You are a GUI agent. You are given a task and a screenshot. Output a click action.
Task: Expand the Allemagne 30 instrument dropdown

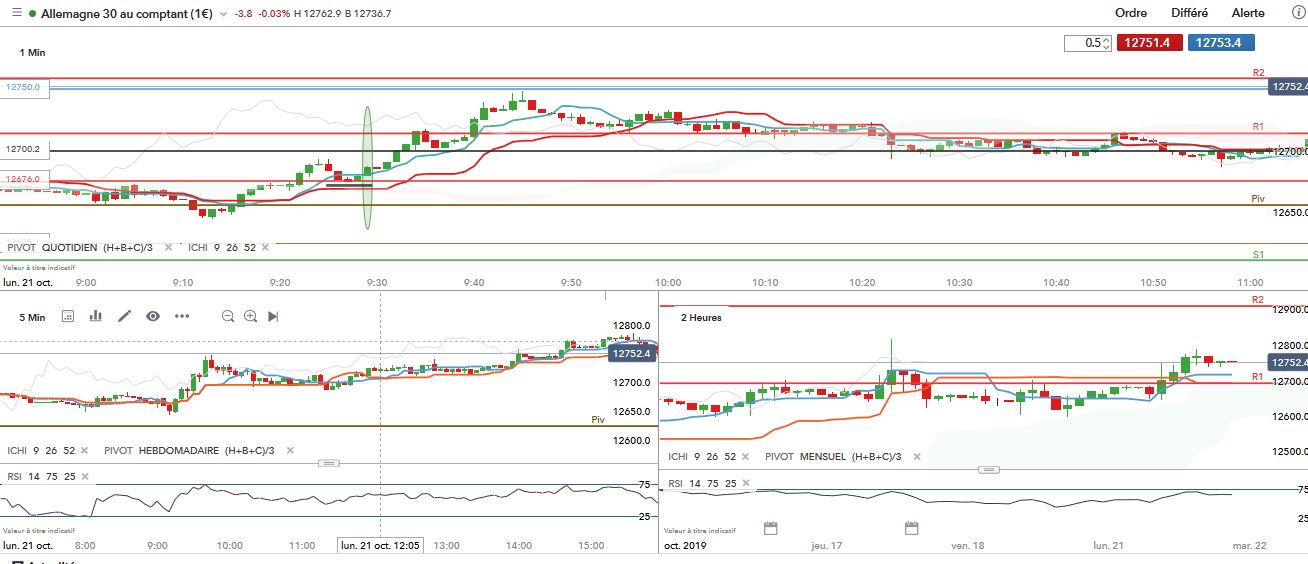[222, 14]
